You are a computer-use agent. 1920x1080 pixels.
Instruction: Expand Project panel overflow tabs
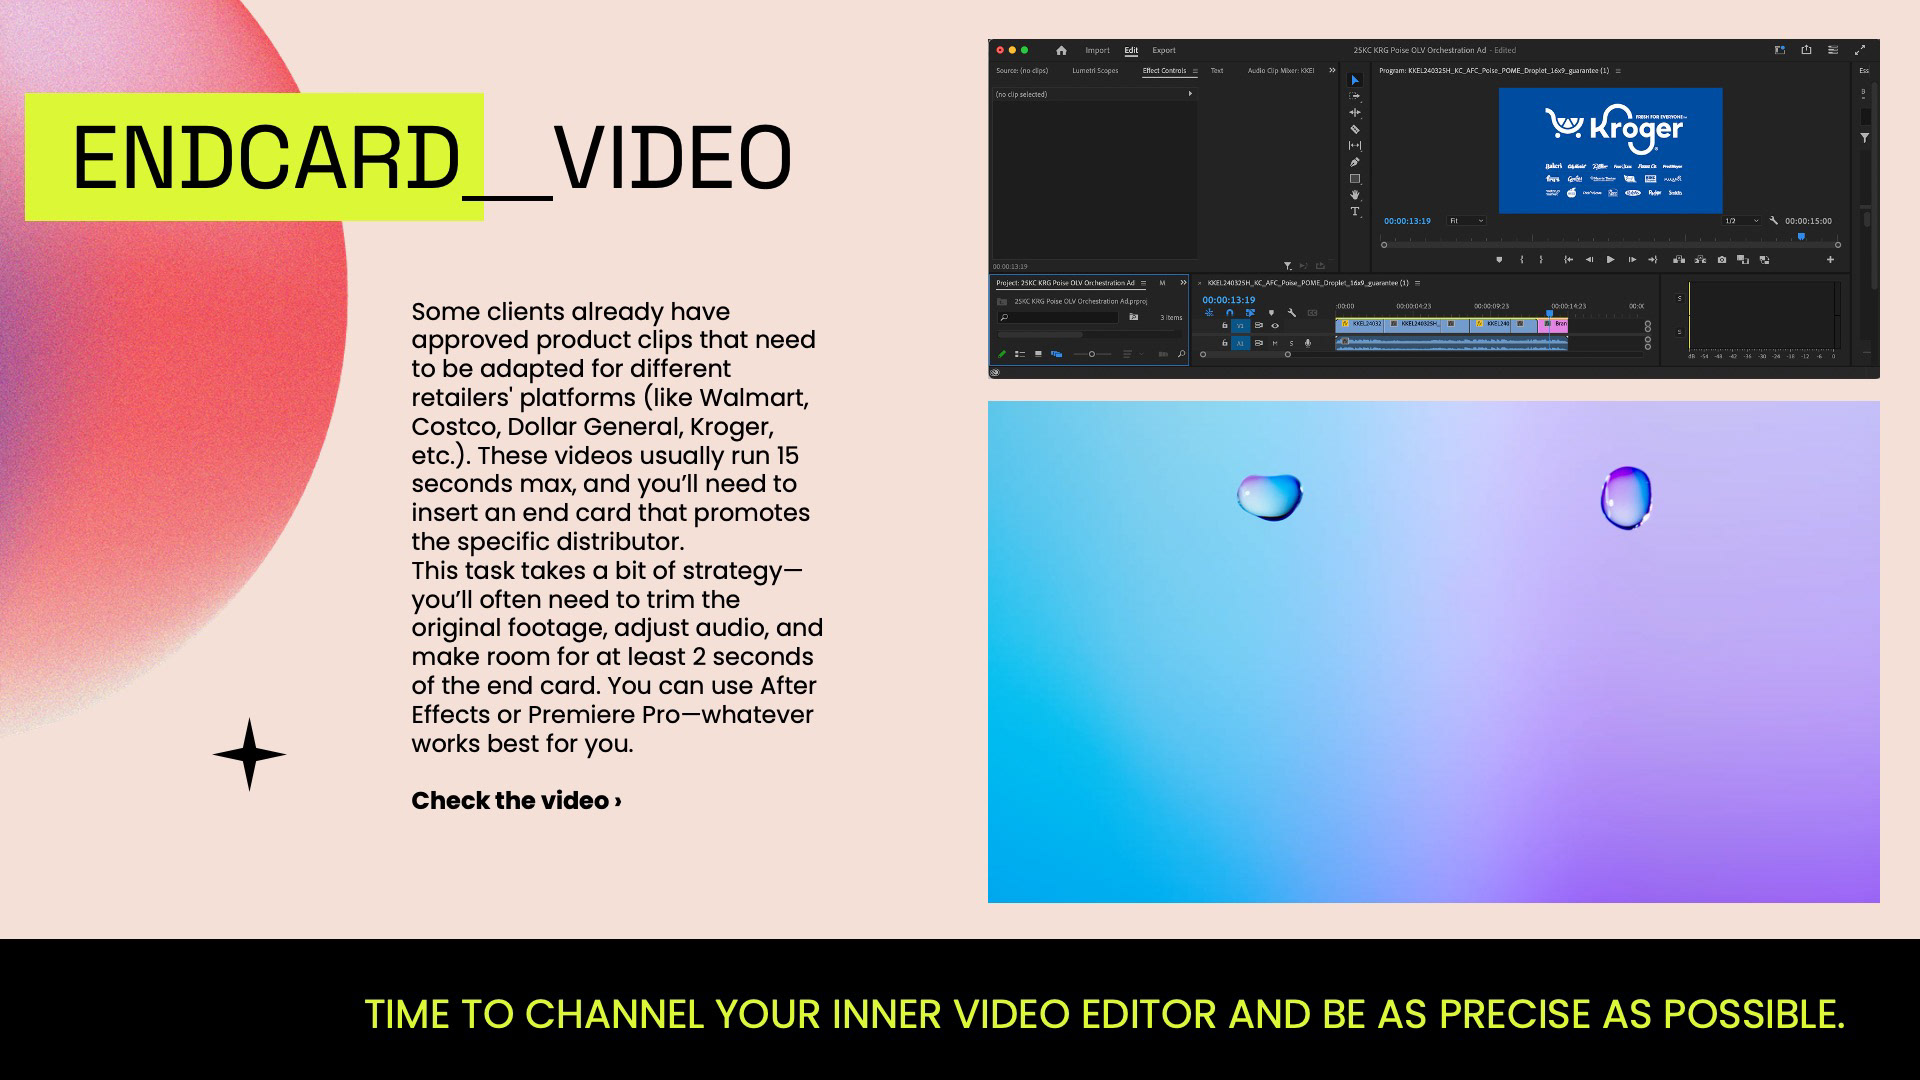[1183, 283]
